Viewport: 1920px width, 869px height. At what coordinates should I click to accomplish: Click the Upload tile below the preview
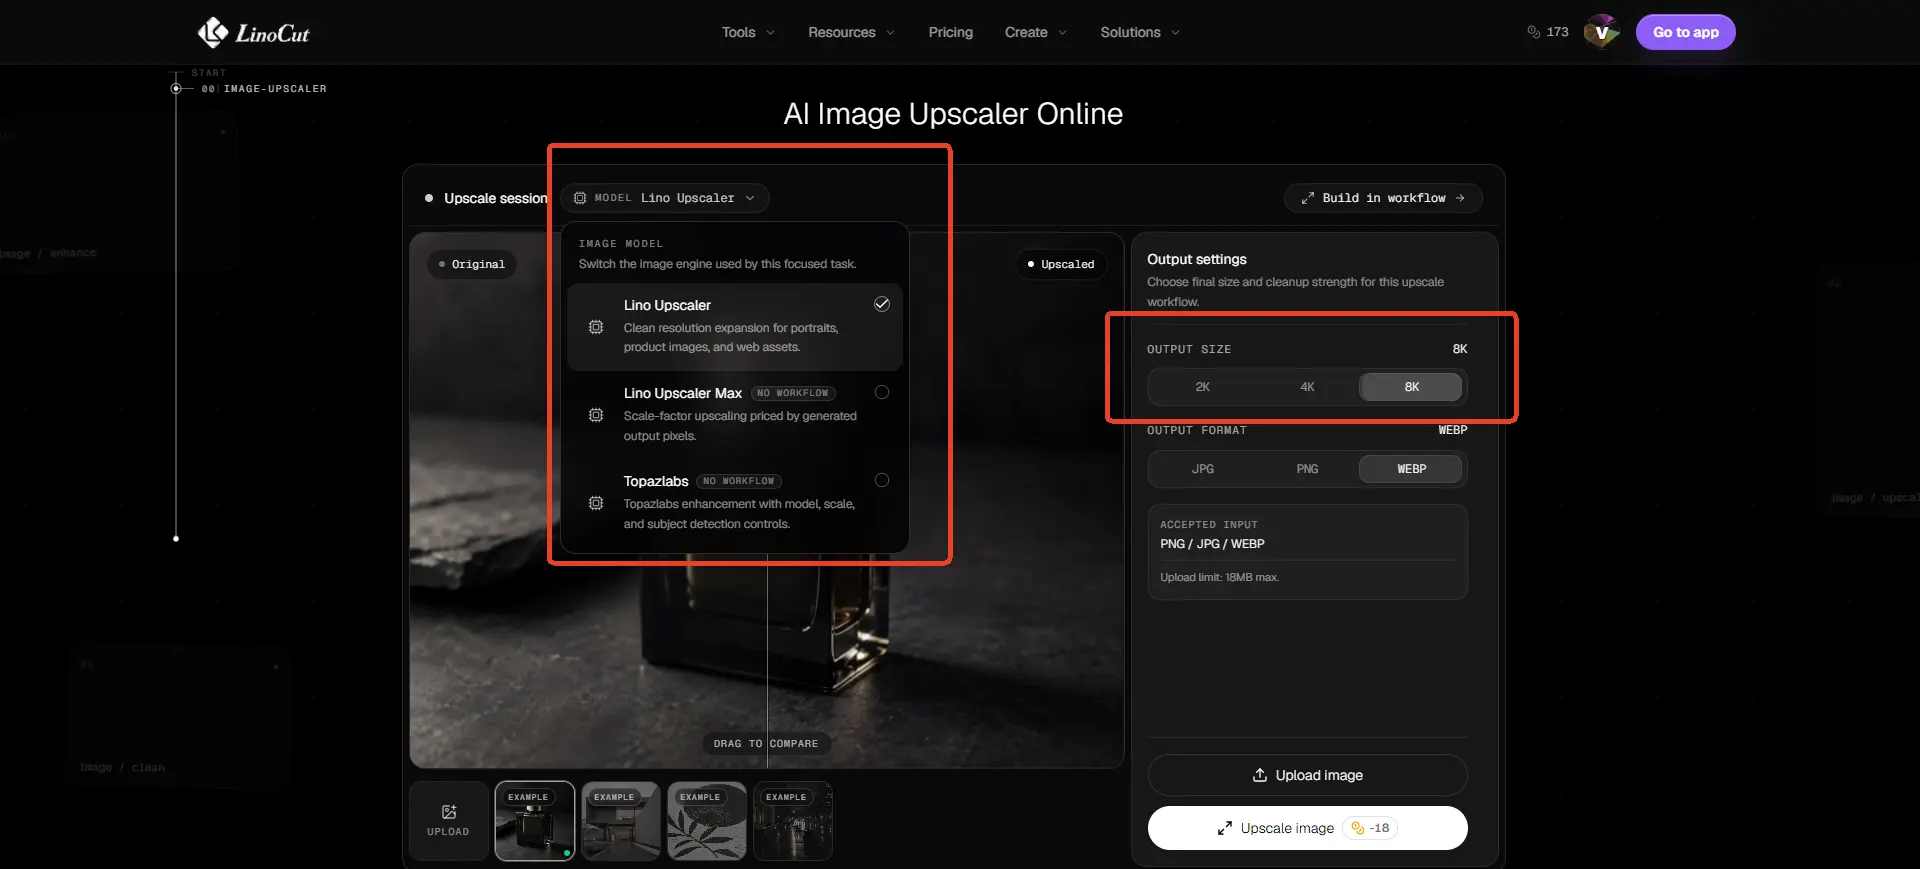pyautogui.click(x=448, y=820)
